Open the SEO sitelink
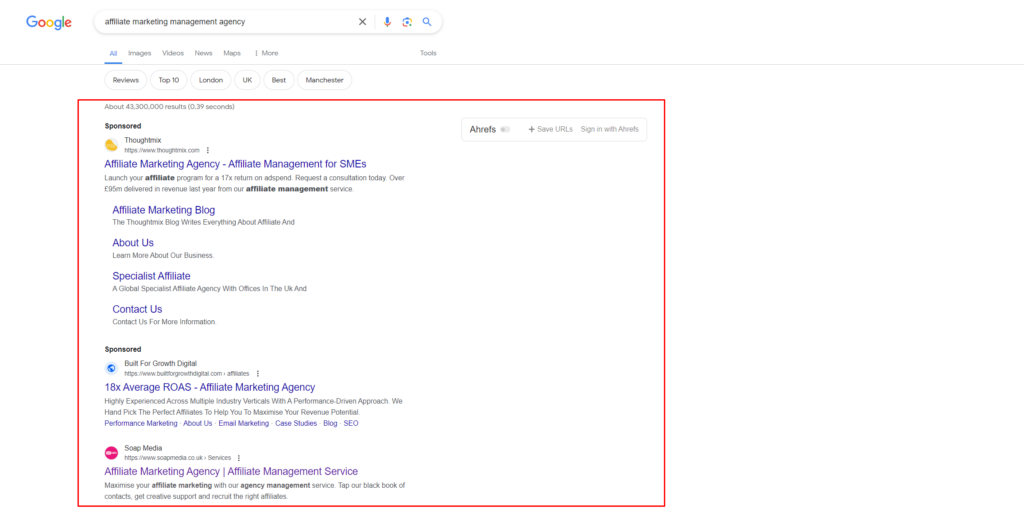Screen dimensions: 1024x513 (x=351, y=423)
